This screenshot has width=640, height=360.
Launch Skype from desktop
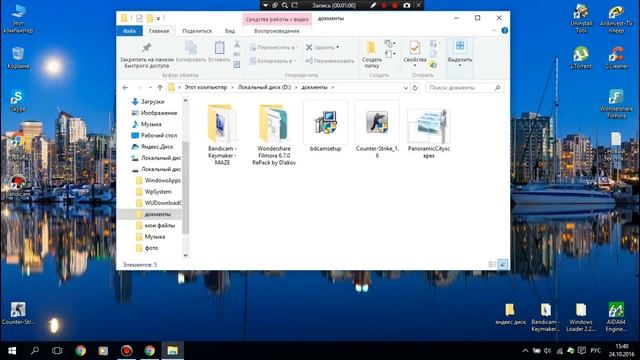coord(17,100)
